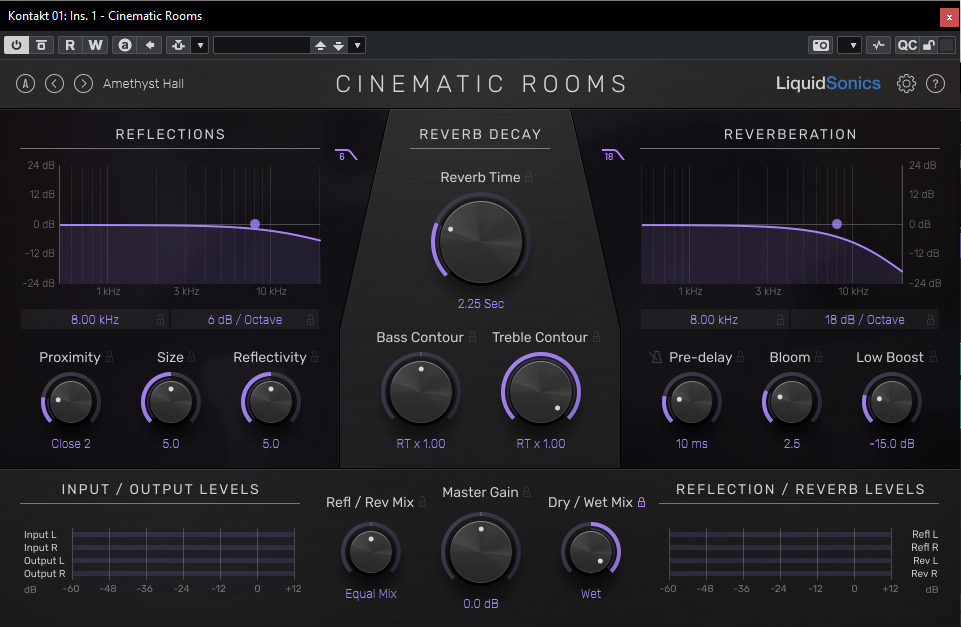Open the host preset browser dropdown arrow

tap(357, 45)
